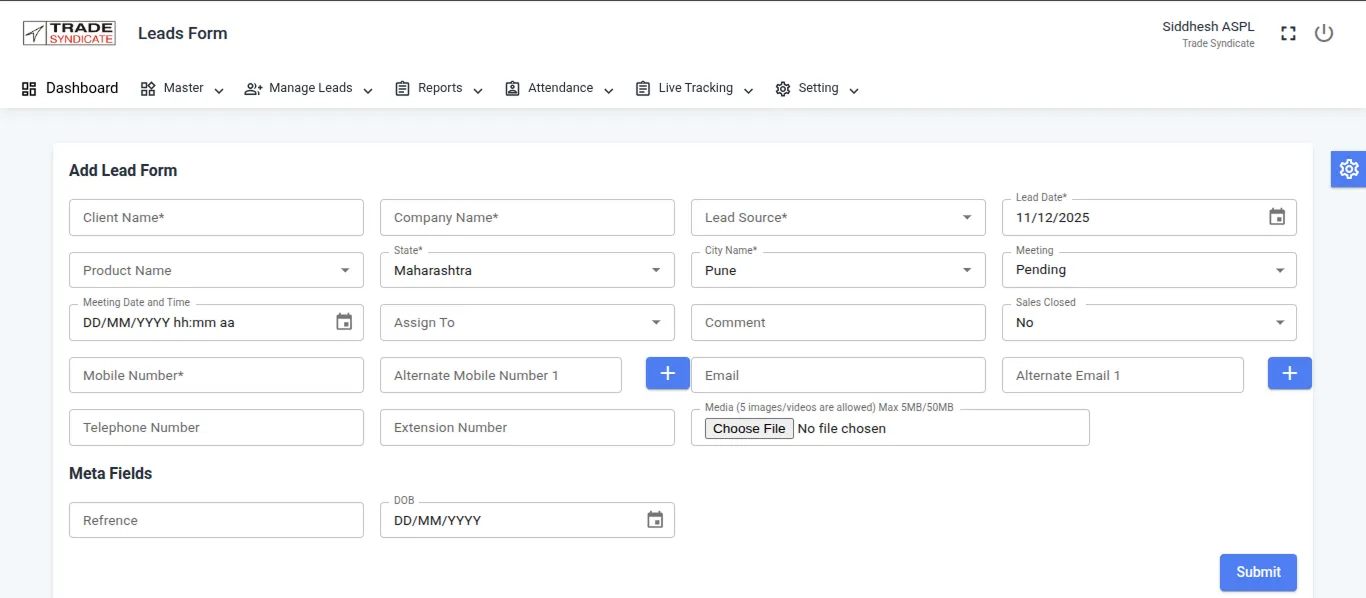The height and width of the screenshot is (598, 1366).
Task: Open the DOB calendar picker icon
Action: 655,520
